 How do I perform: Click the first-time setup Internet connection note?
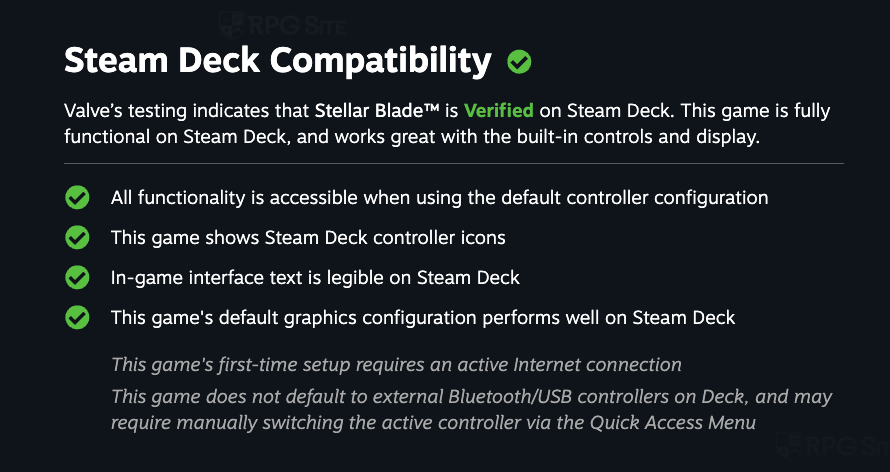(396, 364)
